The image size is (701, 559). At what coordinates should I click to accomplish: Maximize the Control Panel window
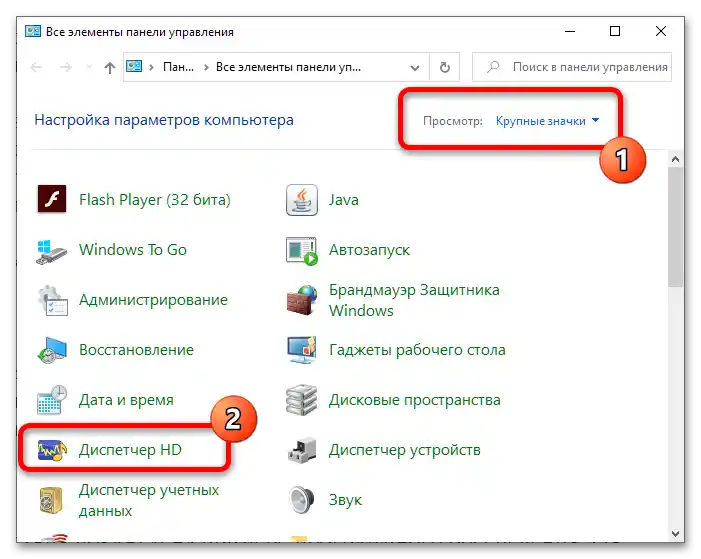(x=615, y=31)
